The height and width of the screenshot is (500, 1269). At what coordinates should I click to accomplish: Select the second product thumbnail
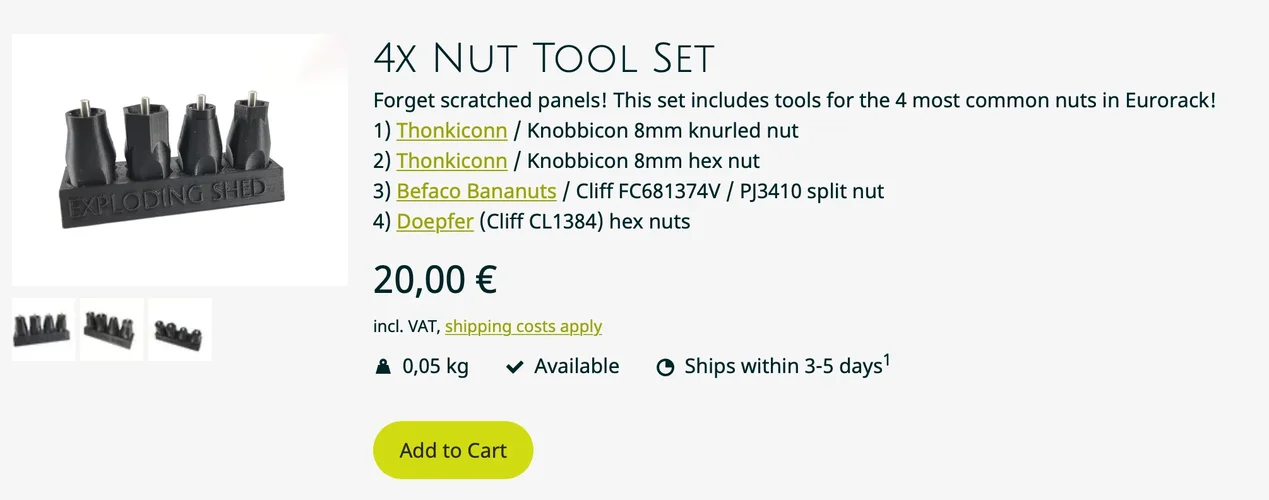pyautogui.click(x=112, y=329)
